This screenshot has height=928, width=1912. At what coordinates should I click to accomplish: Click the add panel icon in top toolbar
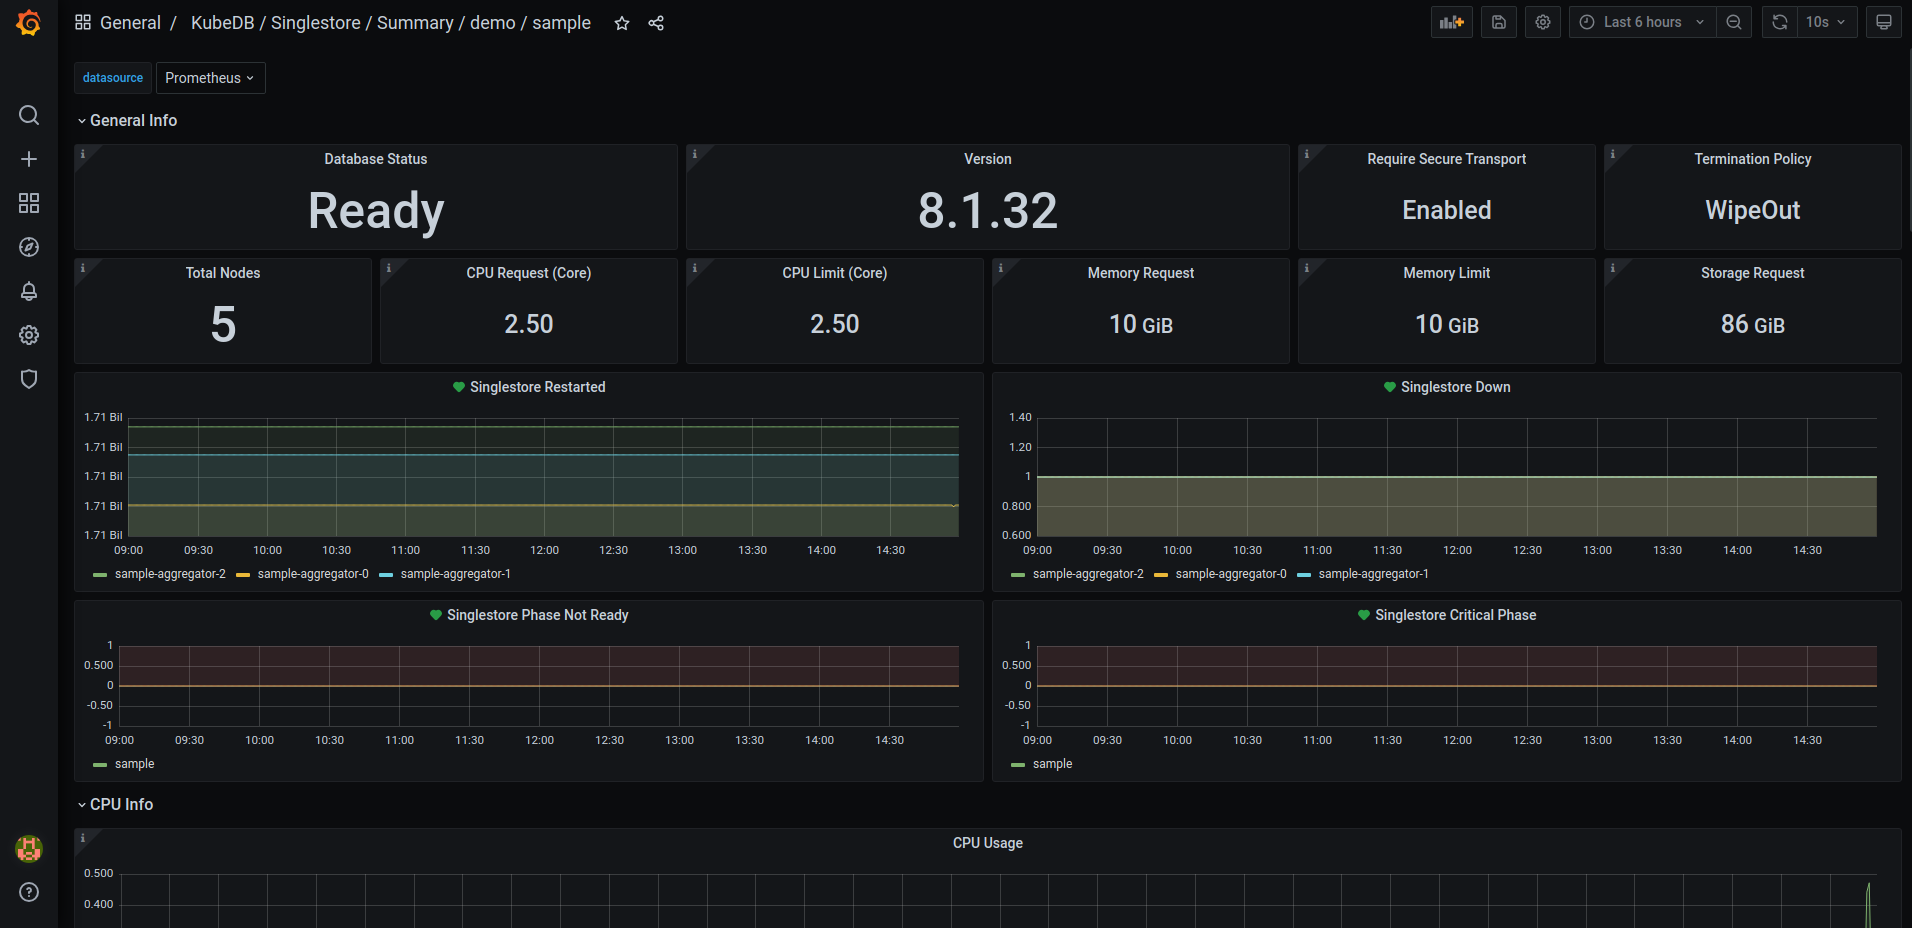(1451, 21)
